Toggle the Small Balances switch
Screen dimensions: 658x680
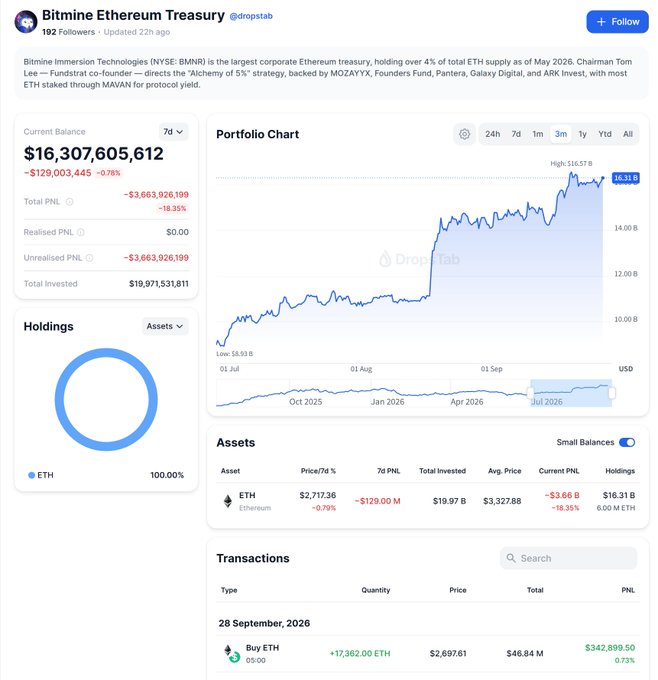pyautogui.click(x=627, y=442)
